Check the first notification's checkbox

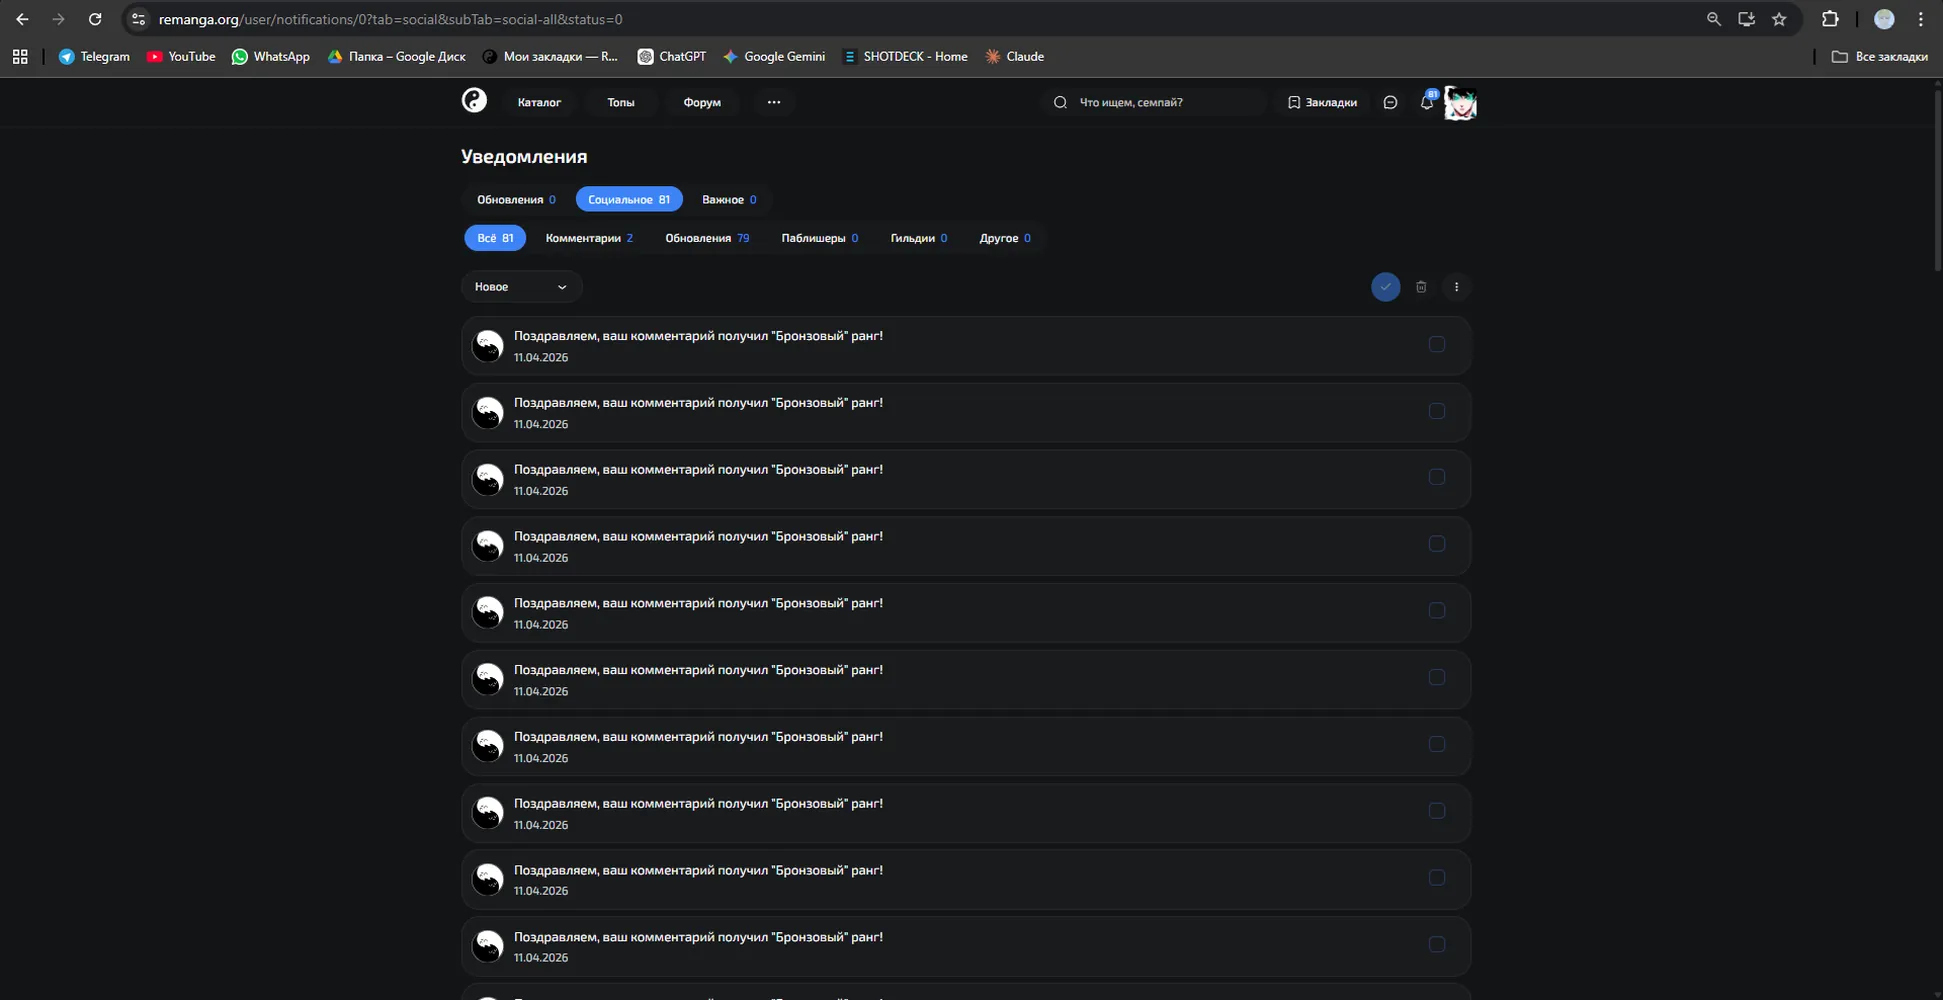pos(1437,344)
